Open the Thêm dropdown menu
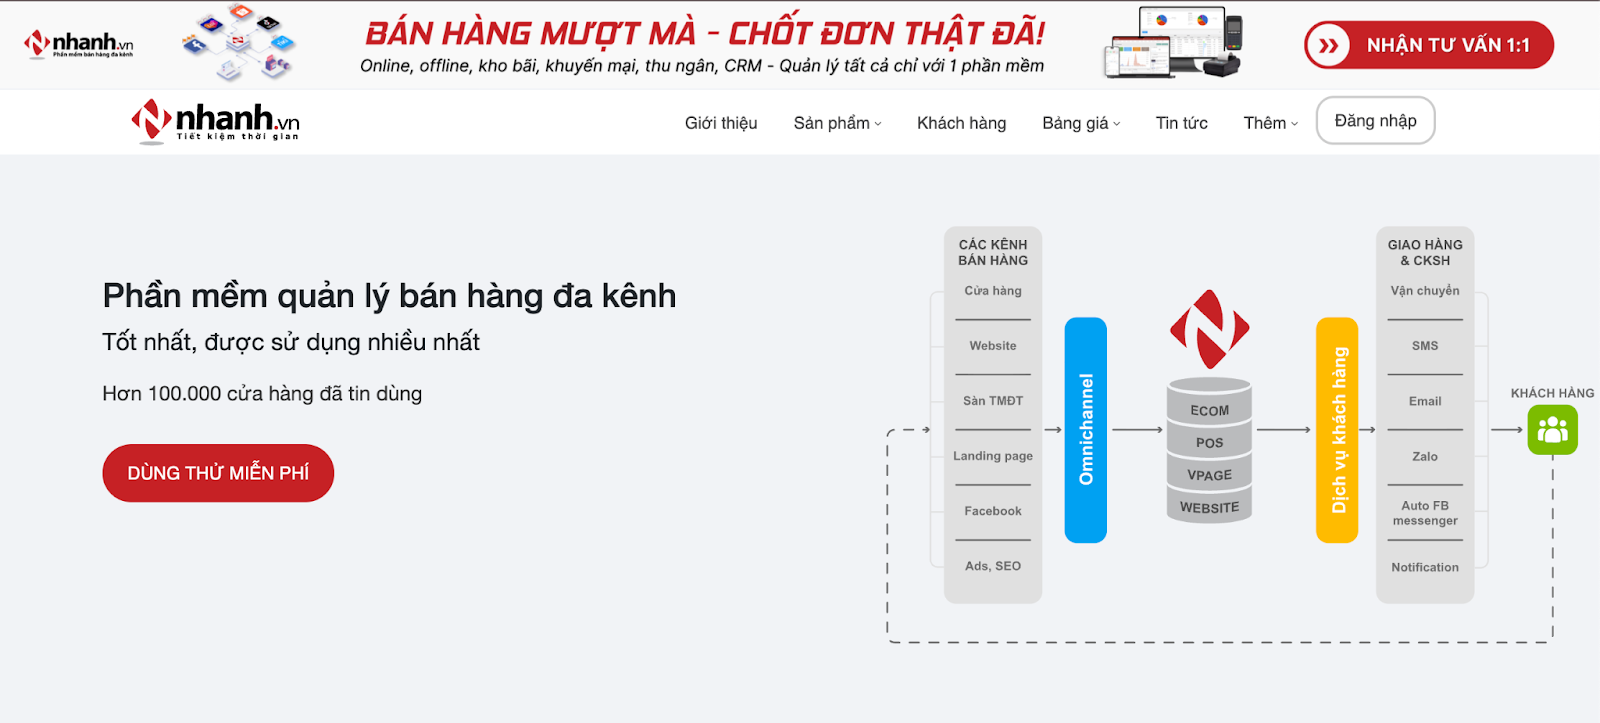This screenshot has height=723, width=1600. click(1270, 123)
